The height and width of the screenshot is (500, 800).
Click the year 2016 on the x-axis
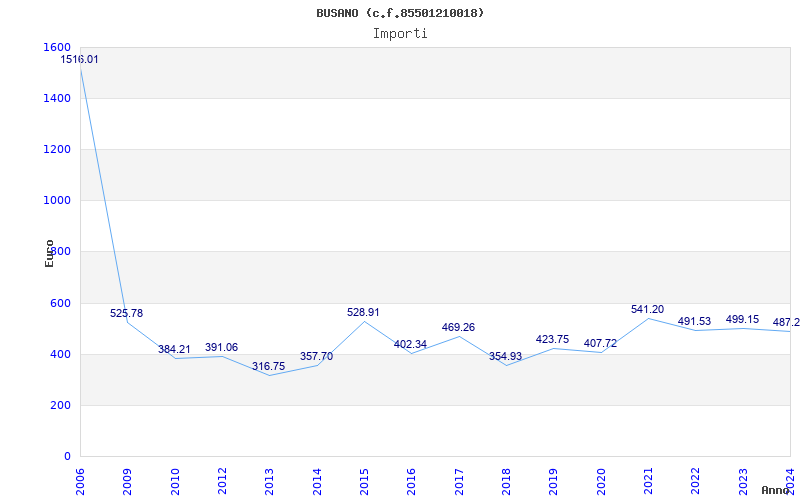[x=412, y=480]
